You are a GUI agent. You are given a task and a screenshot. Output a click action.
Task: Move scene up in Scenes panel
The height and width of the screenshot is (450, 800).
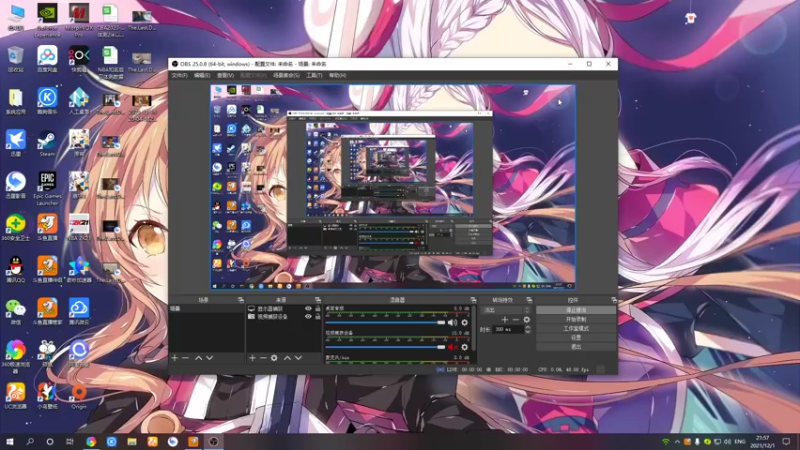[x=198, y=358]
